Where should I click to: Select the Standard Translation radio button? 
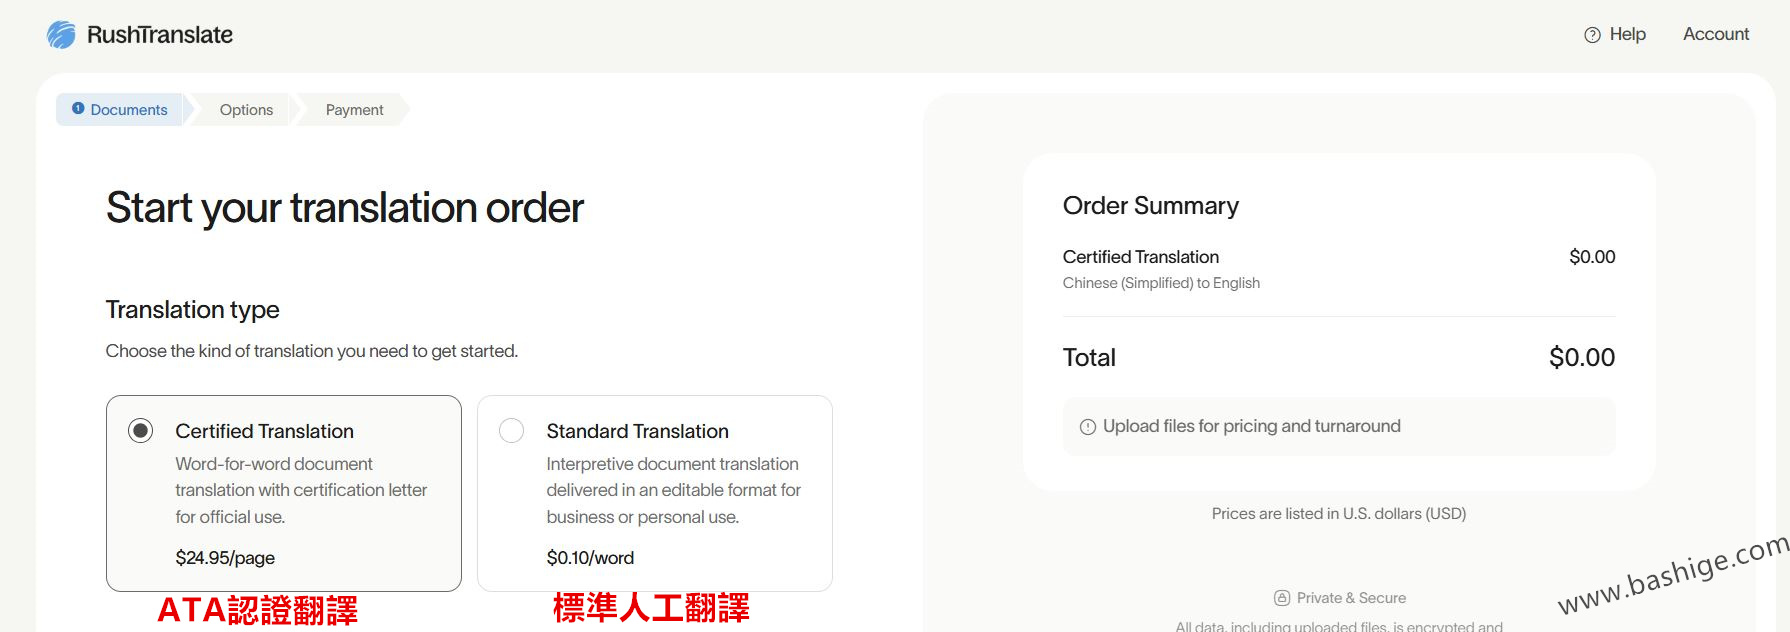point(511,431)
